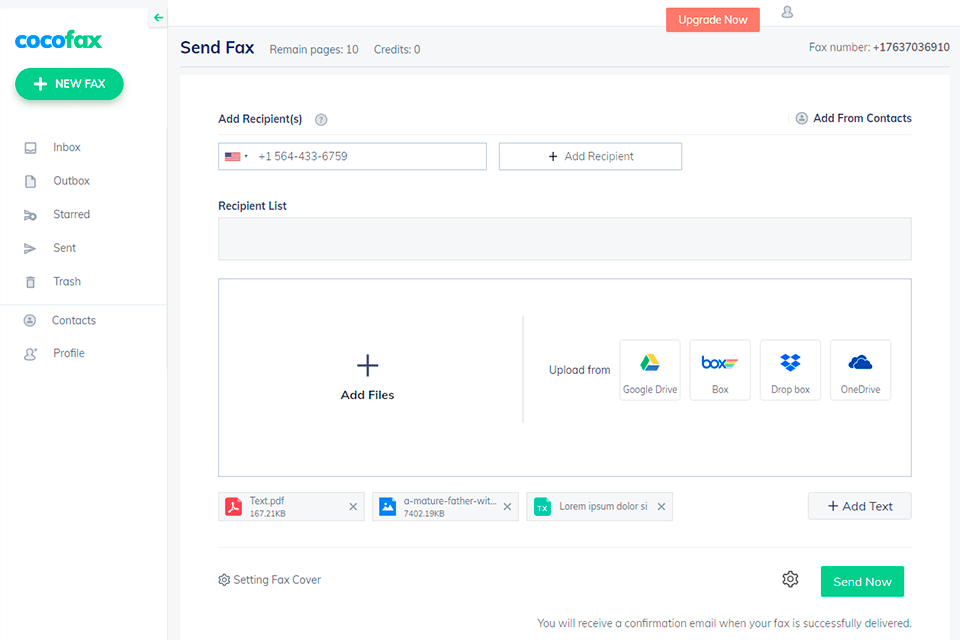Collapse the sidebar using the teal arrow

(x=157, y=17)
